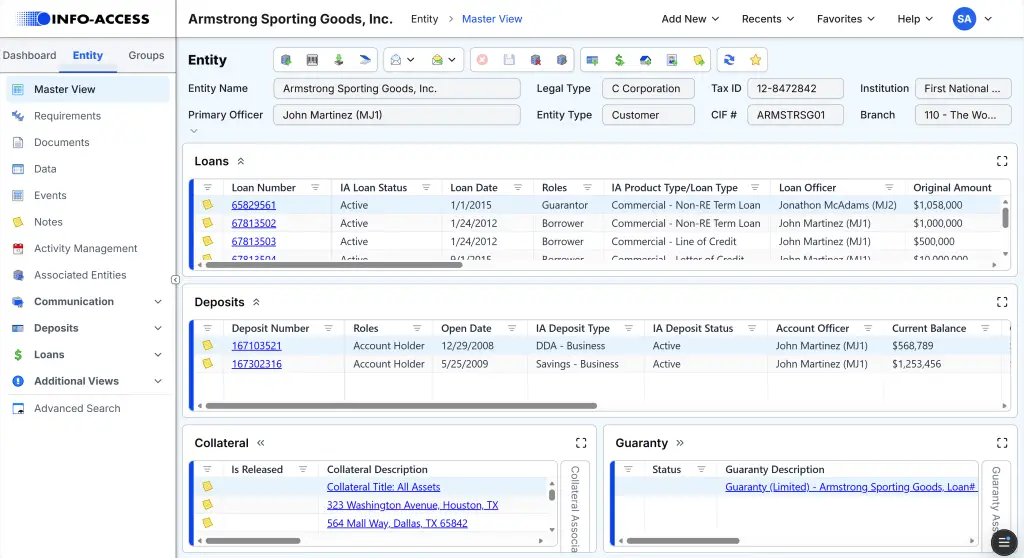This screenshot has width=1024, height=558.
Task: Click the add entity building icon in toolbar
Action: 286,60
